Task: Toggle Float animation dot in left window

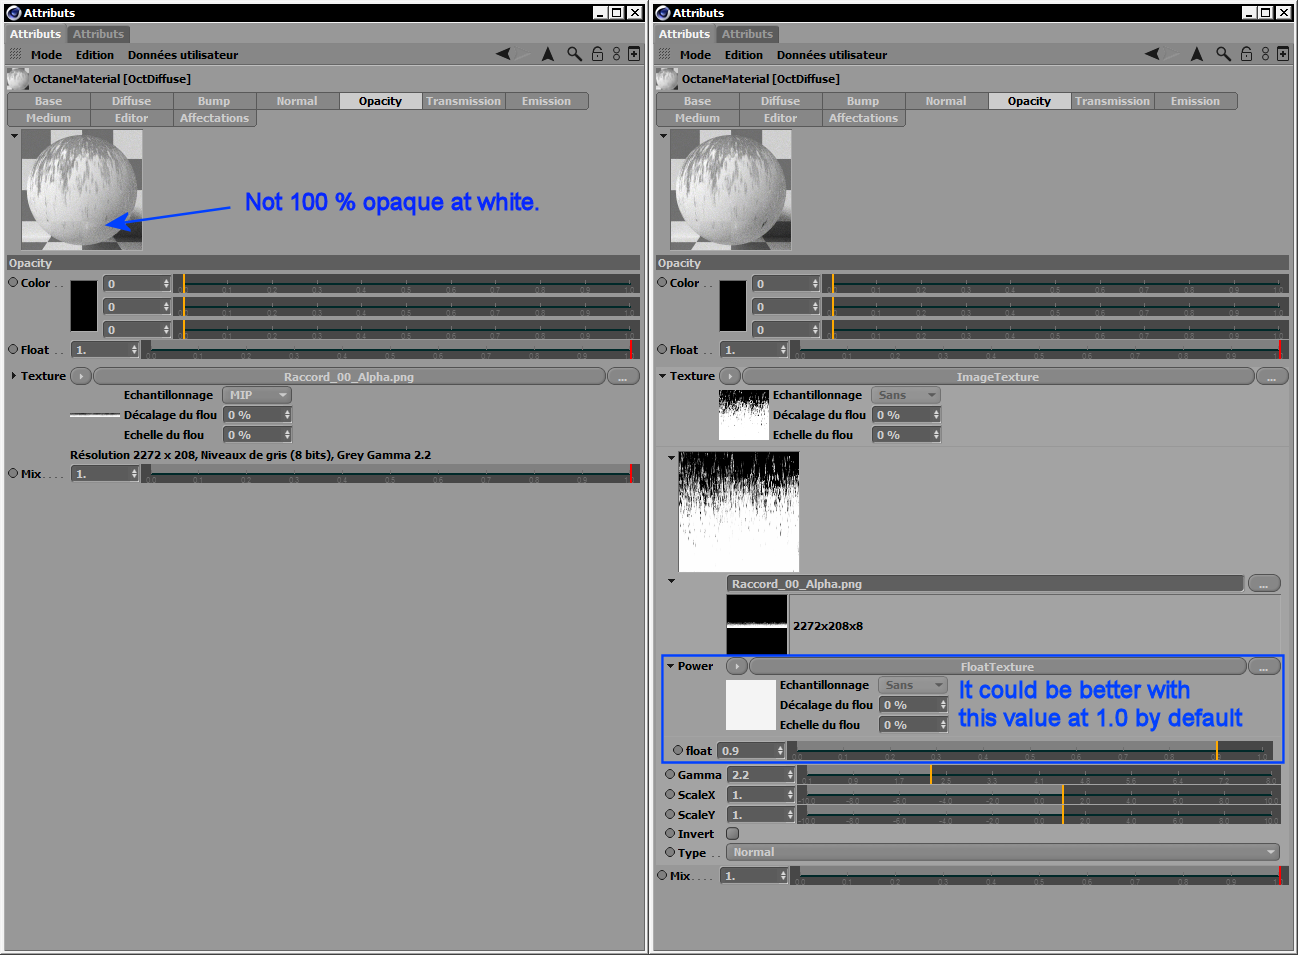Action: (13, 350)
